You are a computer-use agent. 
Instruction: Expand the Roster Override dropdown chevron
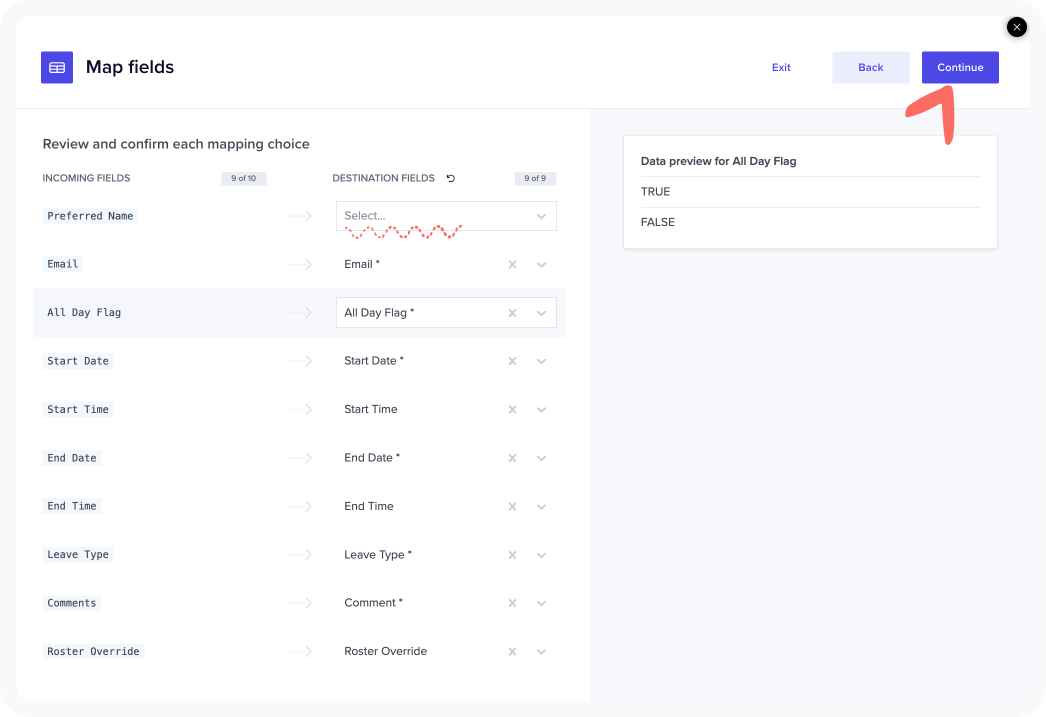coord(541,652)
